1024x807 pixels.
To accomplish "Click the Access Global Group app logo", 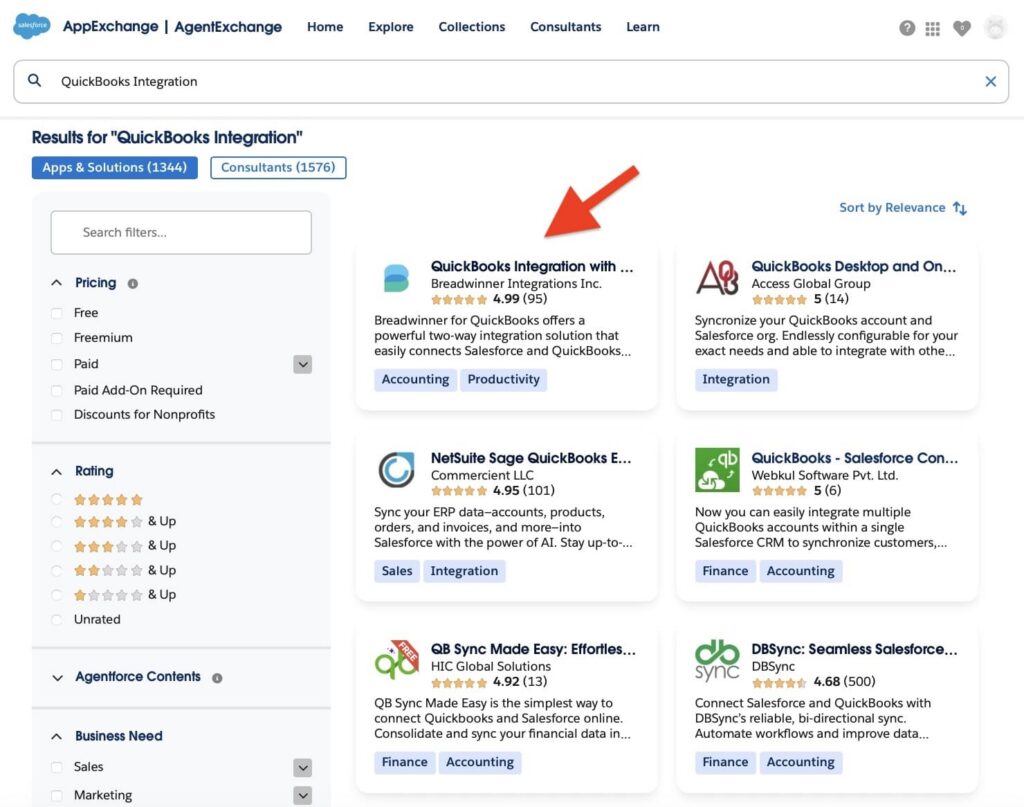I will tap(716, 277).
